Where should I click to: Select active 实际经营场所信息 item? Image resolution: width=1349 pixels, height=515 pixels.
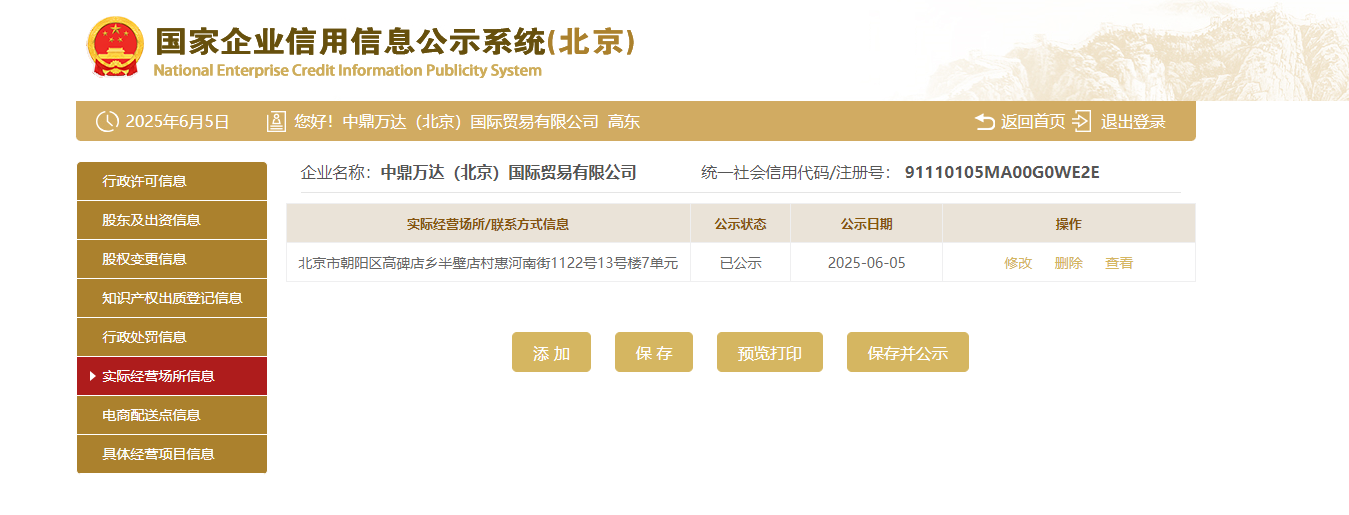coord(172,376)
